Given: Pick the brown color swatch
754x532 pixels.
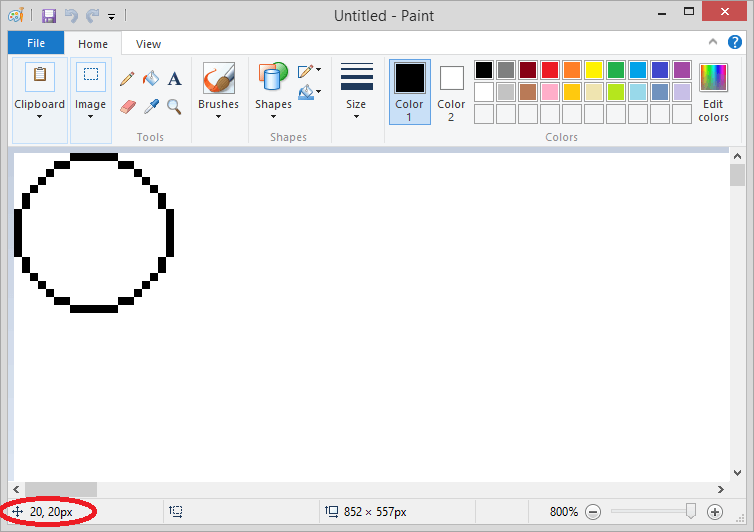Looking at the screenshot, I should [x=528, y=92].
